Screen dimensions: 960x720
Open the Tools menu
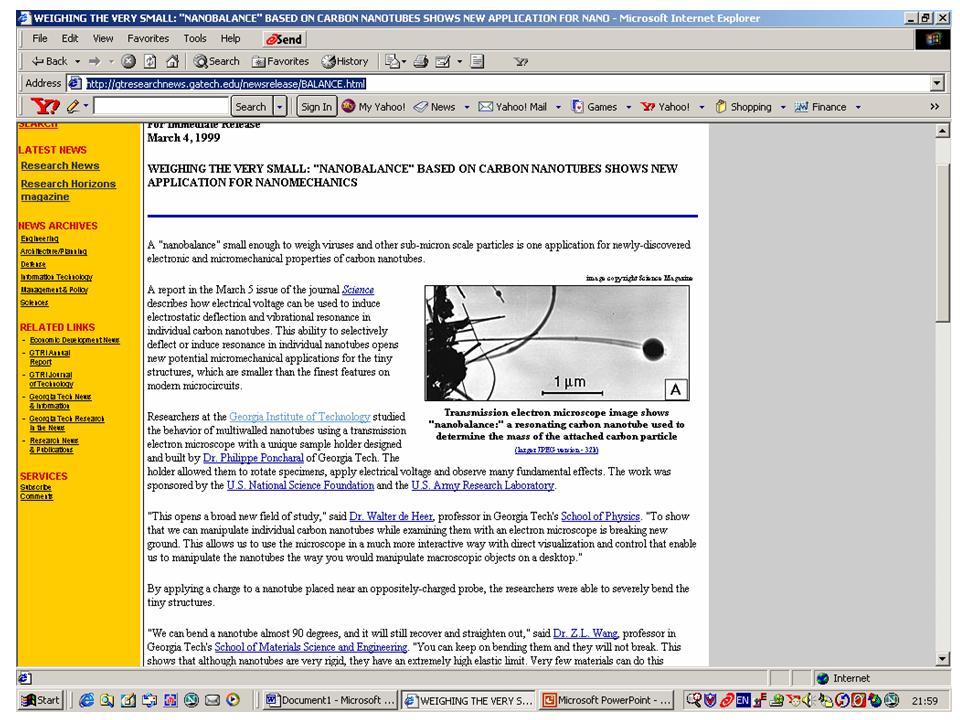point(195,39)
